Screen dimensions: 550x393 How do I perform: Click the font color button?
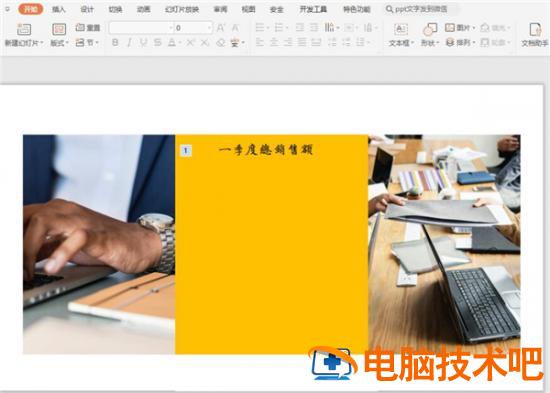172,43
